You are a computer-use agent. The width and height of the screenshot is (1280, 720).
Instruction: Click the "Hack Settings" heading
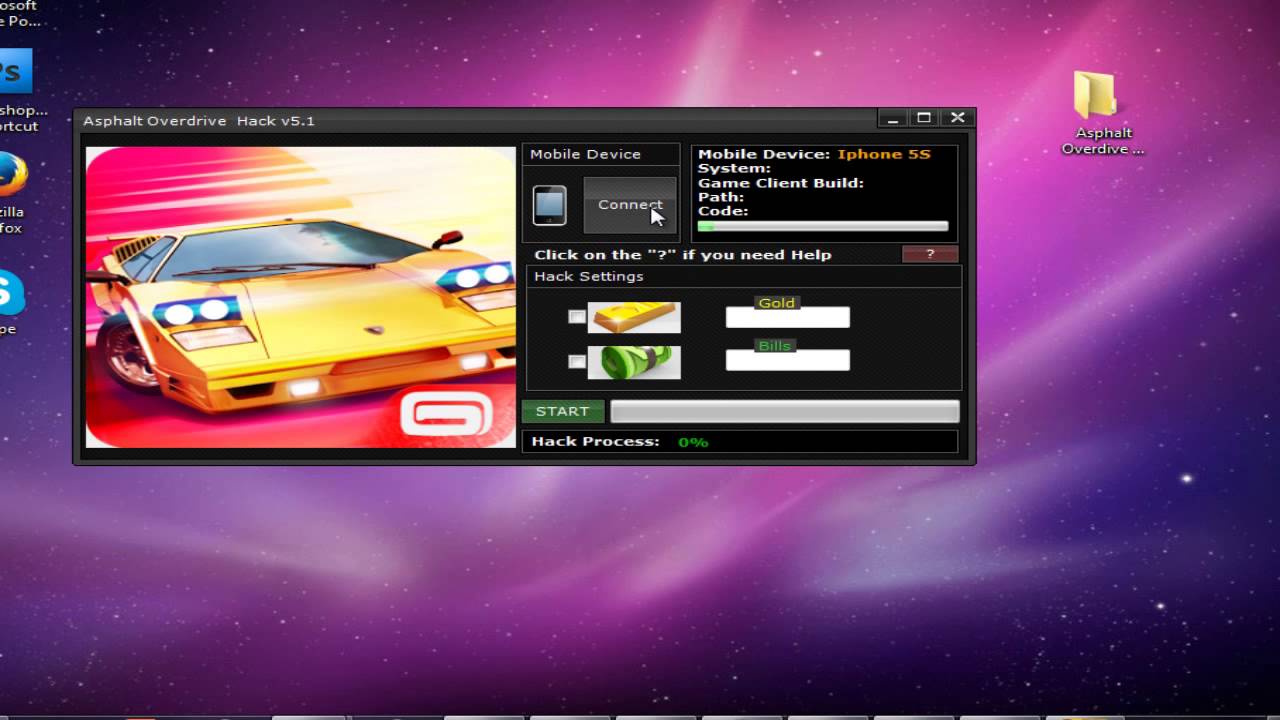(589, 276)
